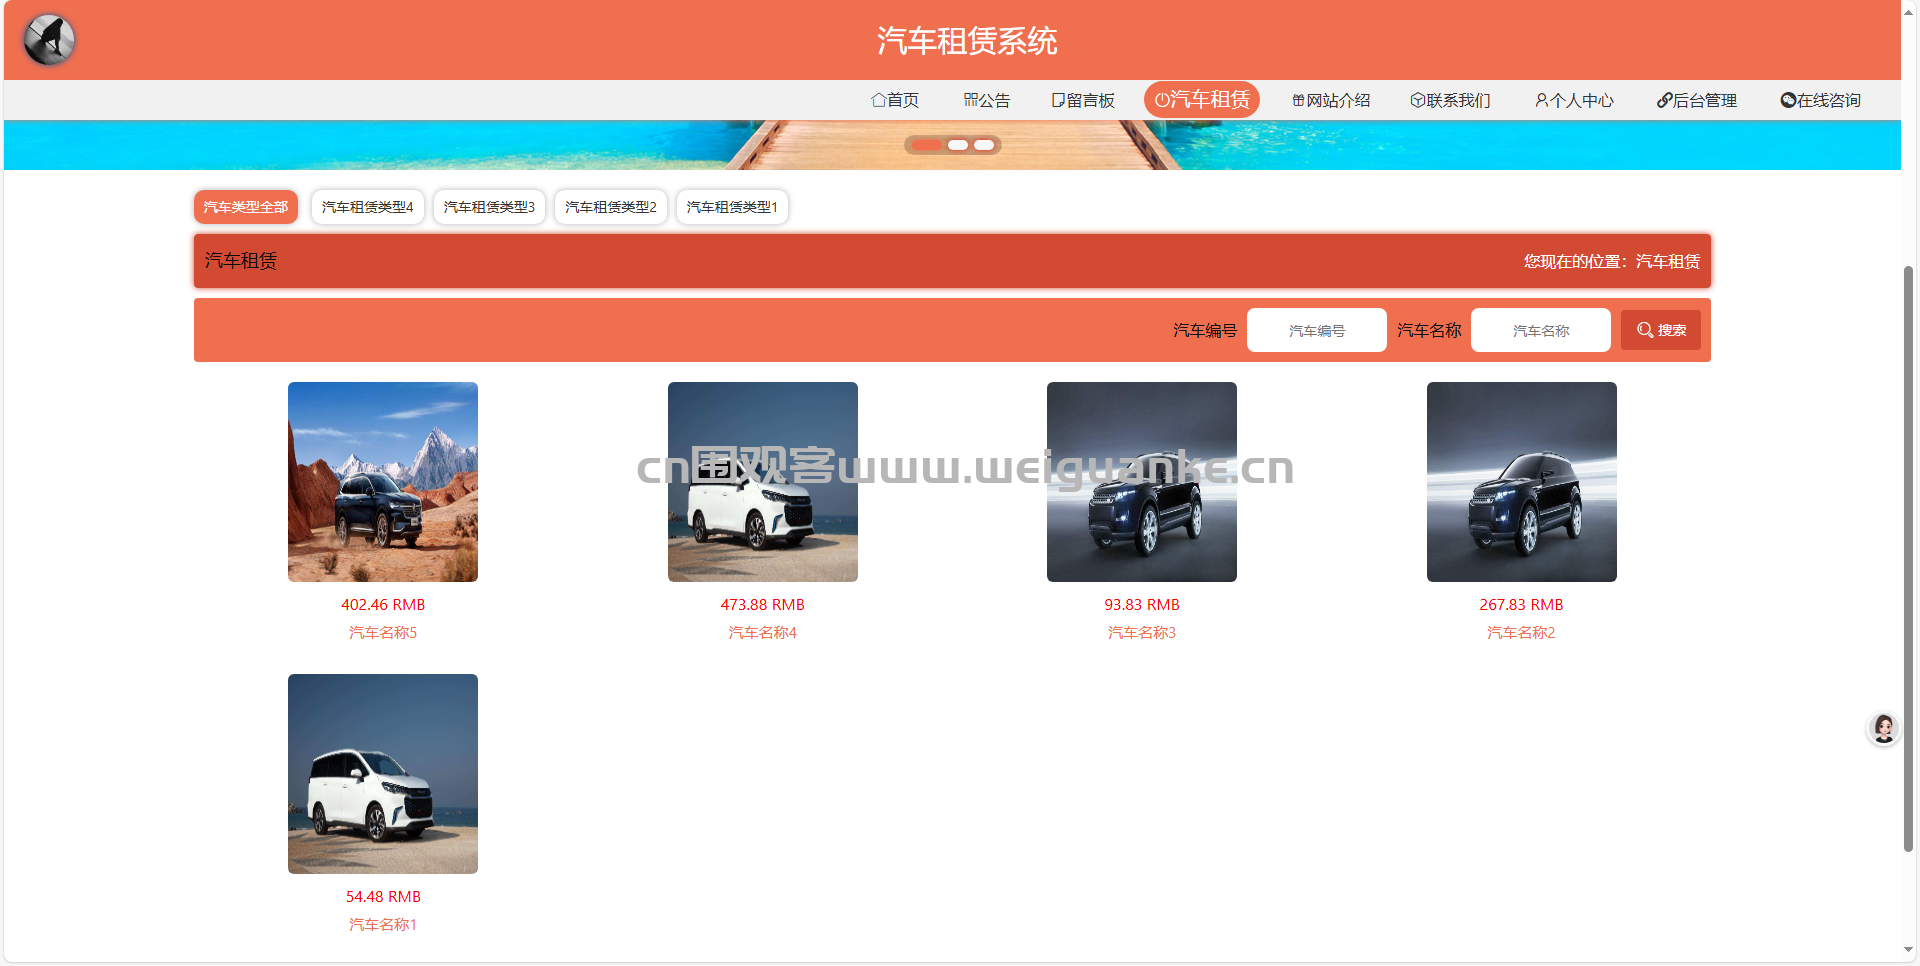Filter by 汽车租赁类型3

coord(489,207)
